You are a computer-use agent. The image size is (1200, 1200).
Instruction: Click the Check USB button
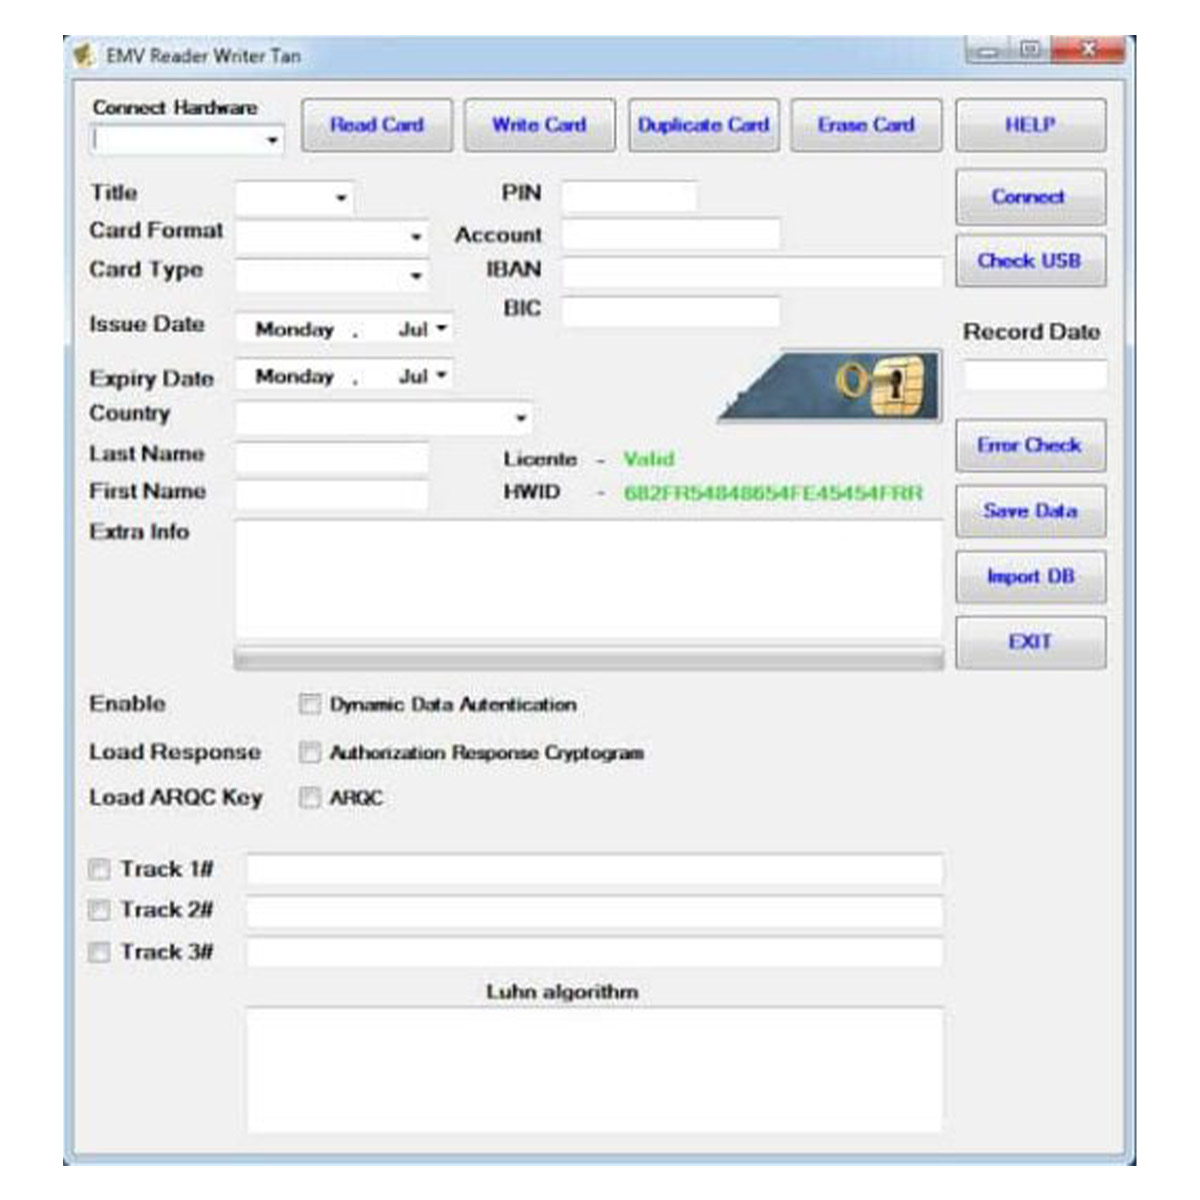click(x=1030, y=261)
